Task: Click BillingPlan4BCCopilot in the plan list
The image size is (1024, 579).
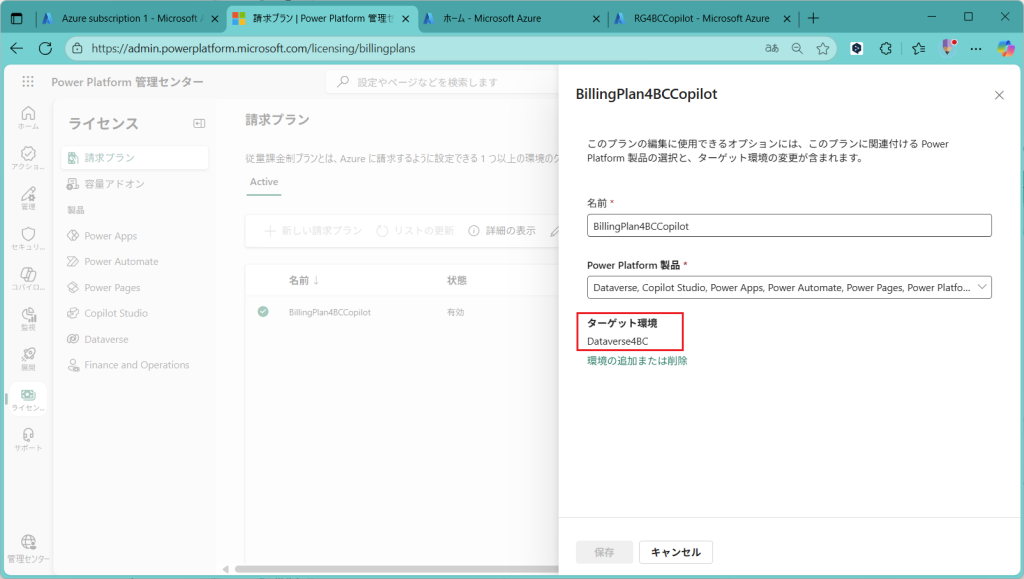Action: tap(330, 312)
